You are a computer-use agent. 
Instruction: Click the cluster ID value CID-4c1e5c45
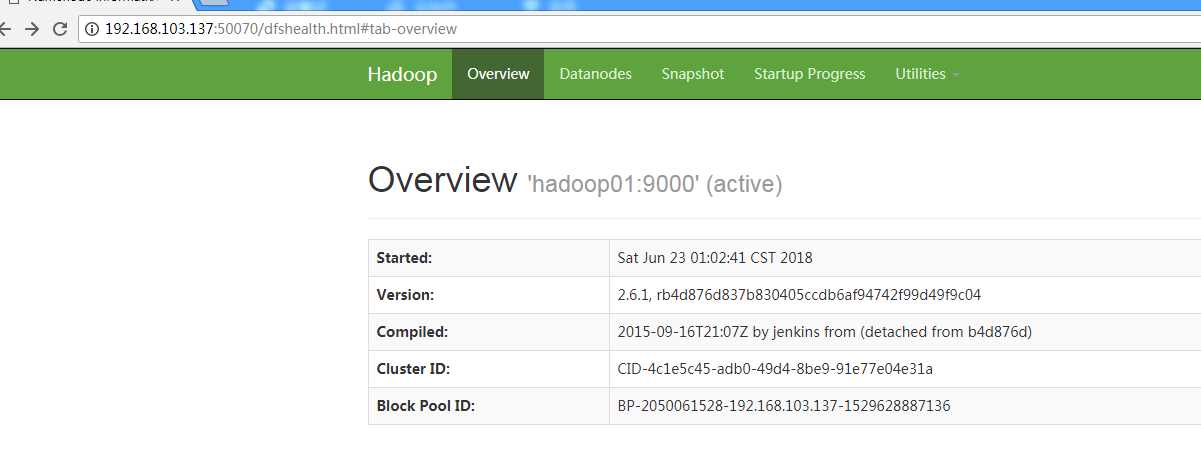(775, 369)
